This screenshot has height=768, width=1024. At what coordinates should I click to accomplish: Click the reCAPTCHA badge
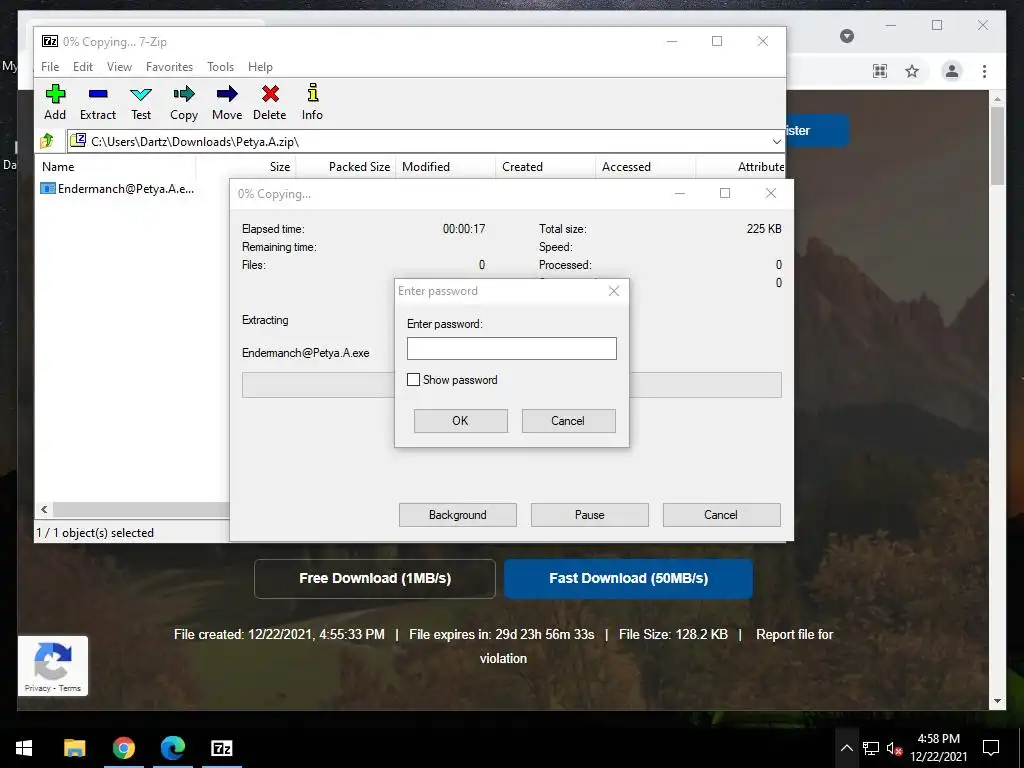pos(52,665)
